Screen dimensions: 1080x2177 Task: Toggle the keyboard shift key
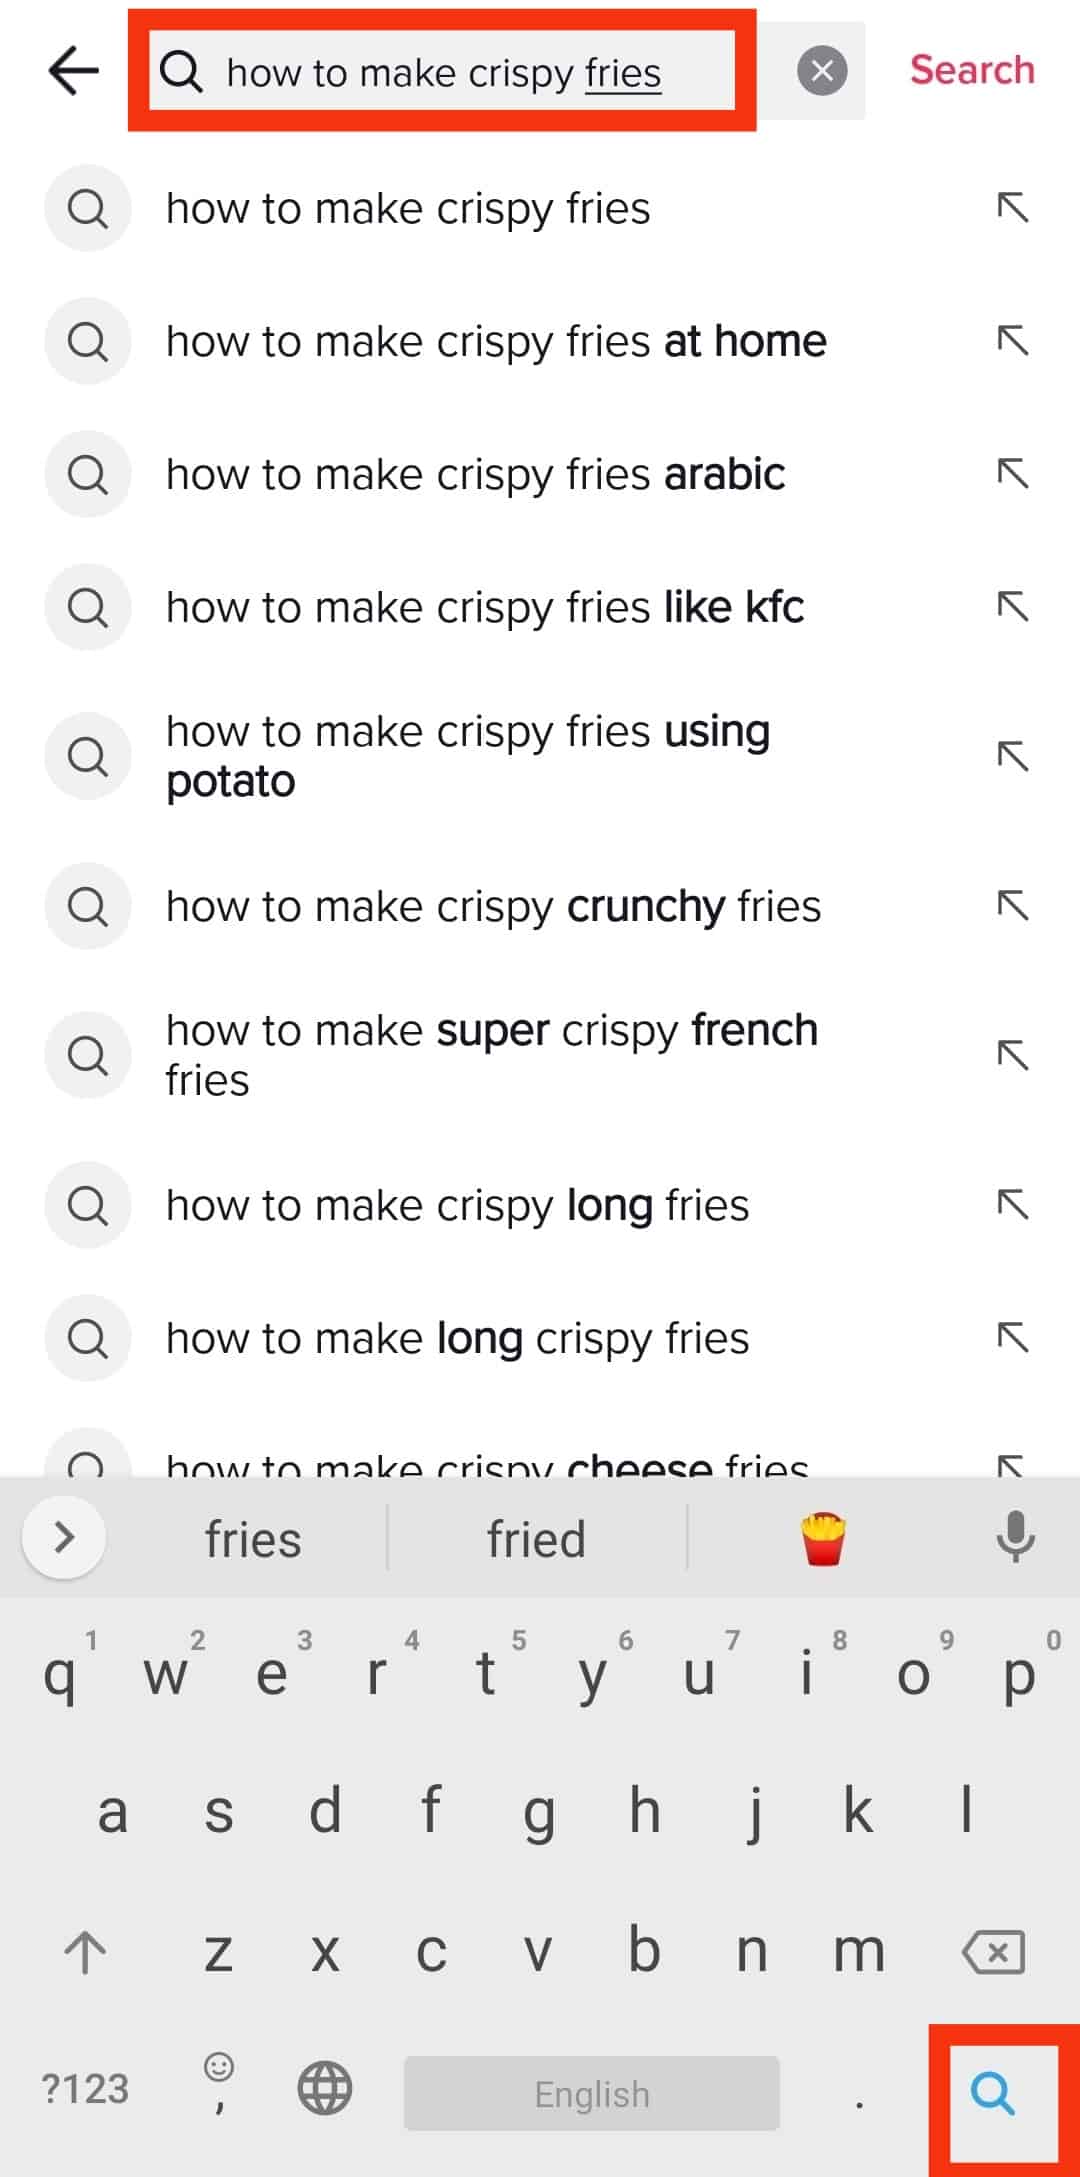point(85,1951)
